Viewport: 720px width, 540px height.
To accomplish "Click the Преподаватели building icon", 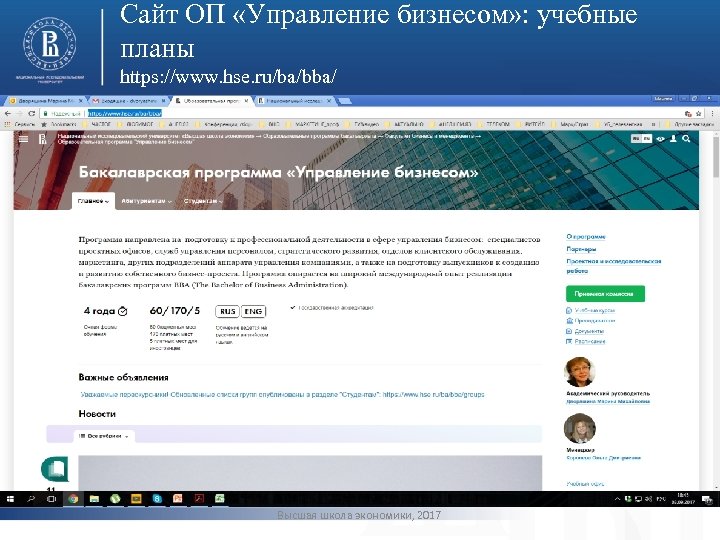I will tap(569, 321).
